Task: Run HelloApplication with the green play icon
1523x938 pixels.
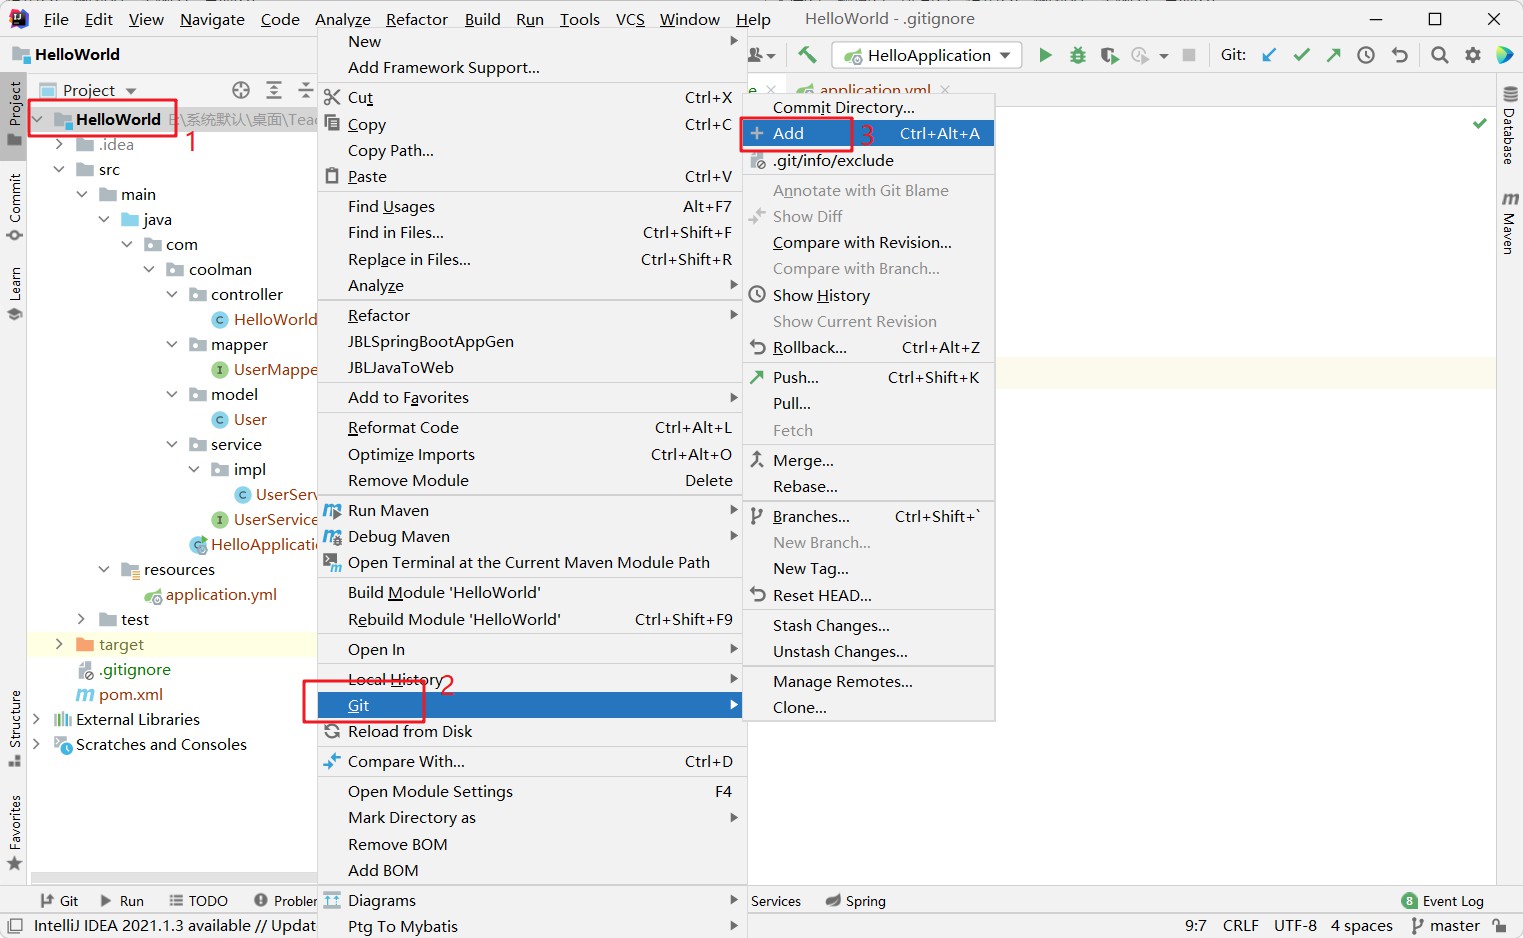Action: click(x=1045, y=55)
